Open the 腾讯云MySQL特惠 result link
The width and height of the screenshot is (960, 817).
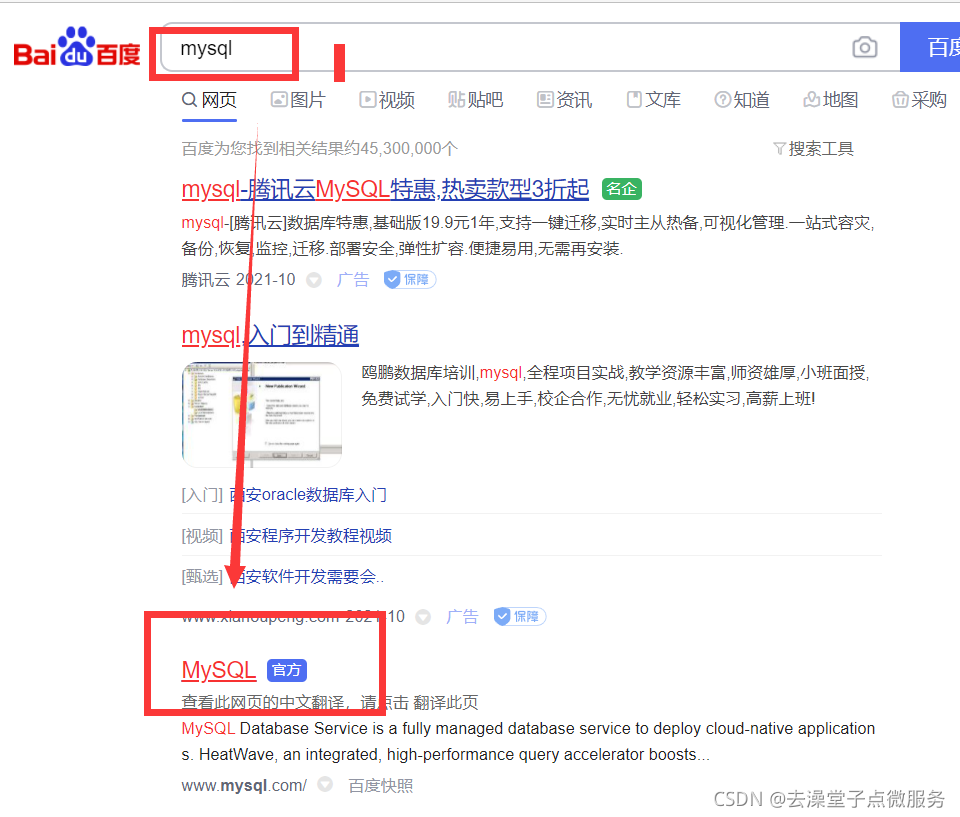pos(385,189)
